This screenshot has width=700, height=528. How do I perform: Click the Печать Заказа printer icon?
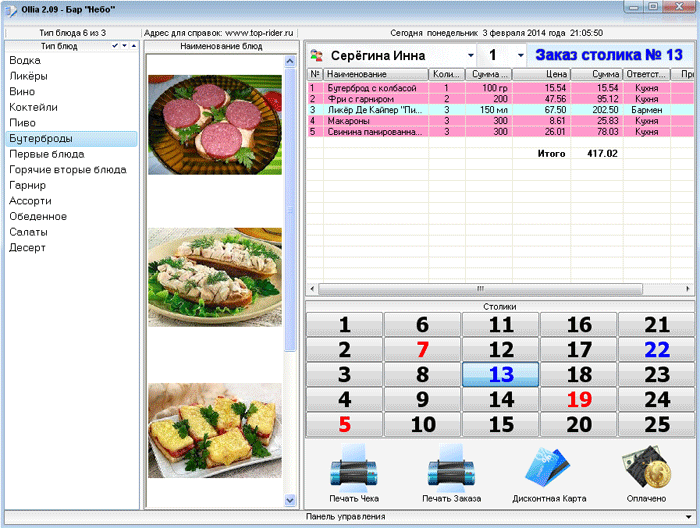click(451, 467)
